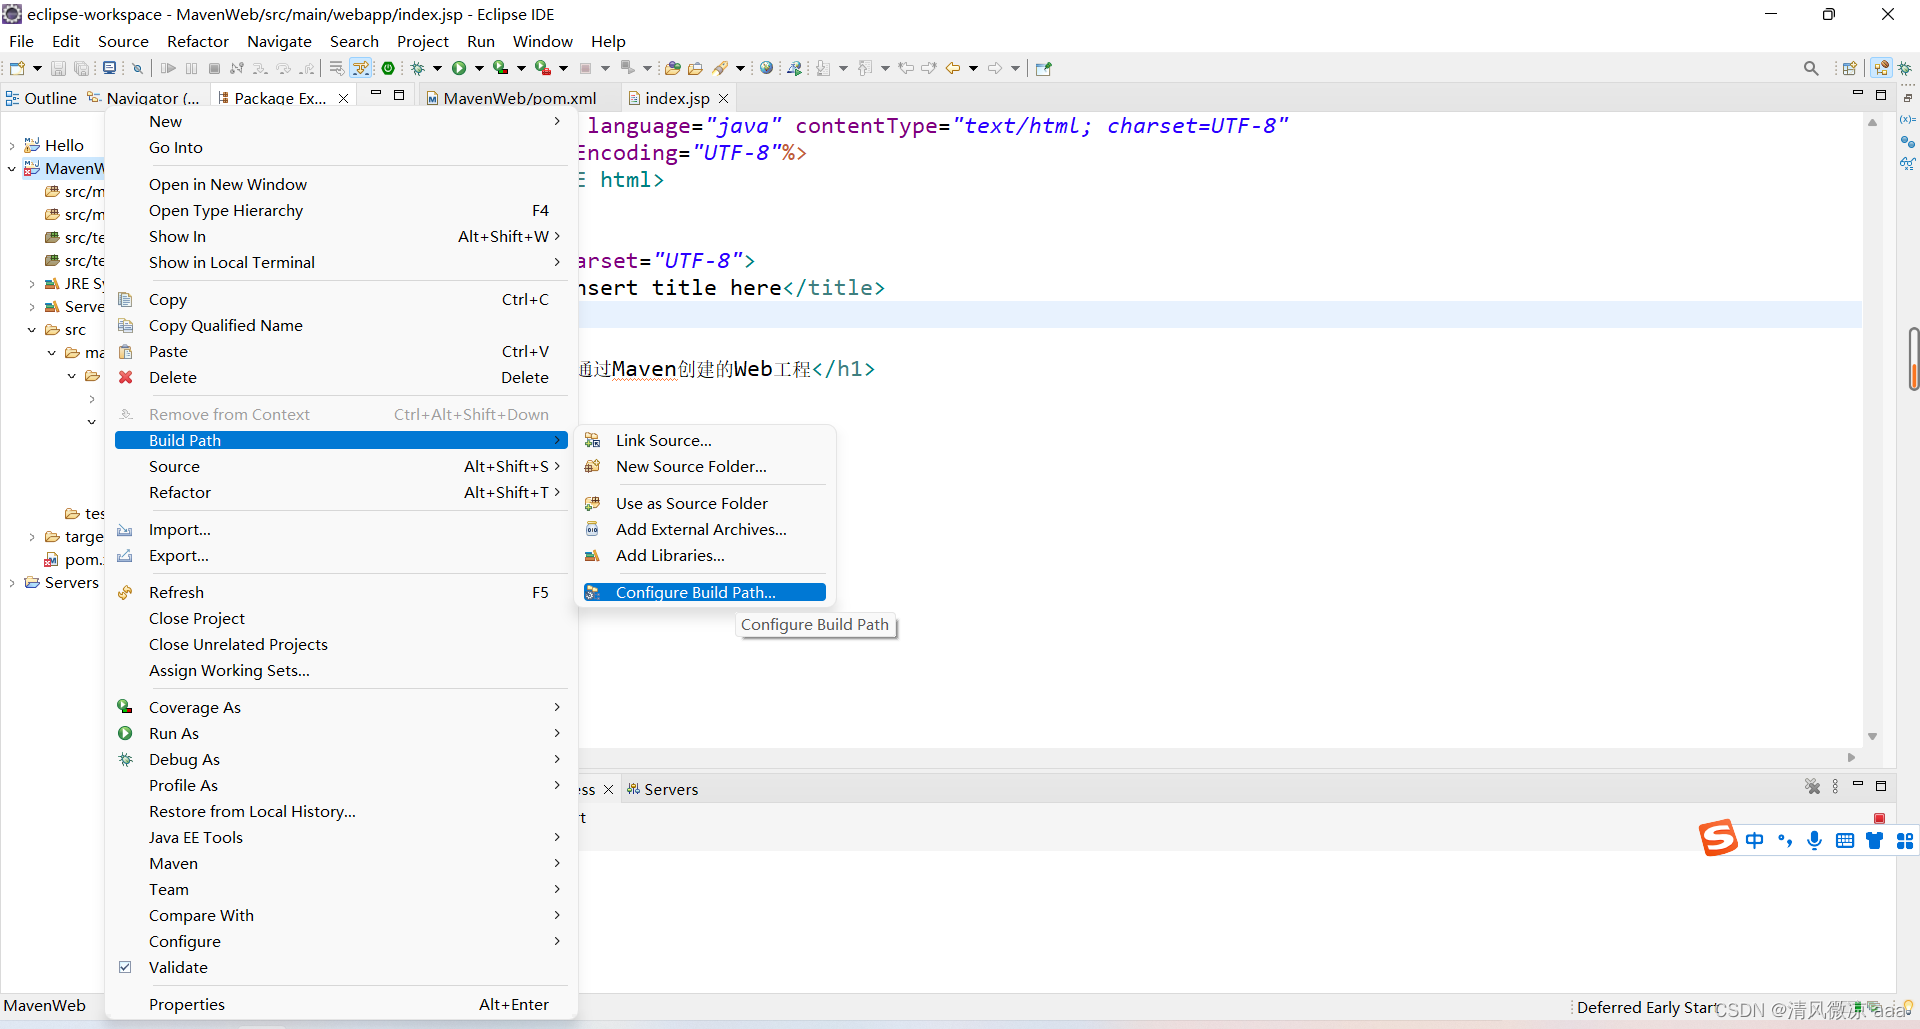Viewport: 1920px width, 1029px height.
Task: Open the Expressions glasses icon in right trim
Action: [x=1908, y=163]
